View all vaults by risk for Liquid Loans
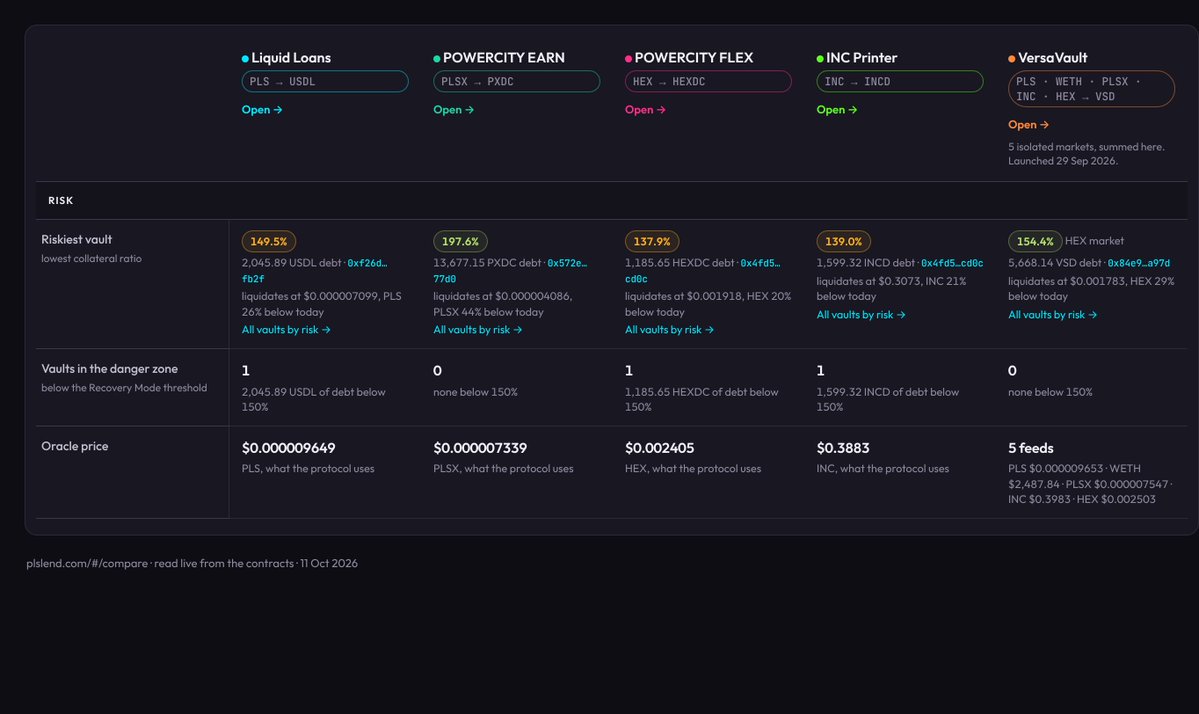Image resolution: width=1199 pixels, height=714 pixels. click(x=286, y=329)
